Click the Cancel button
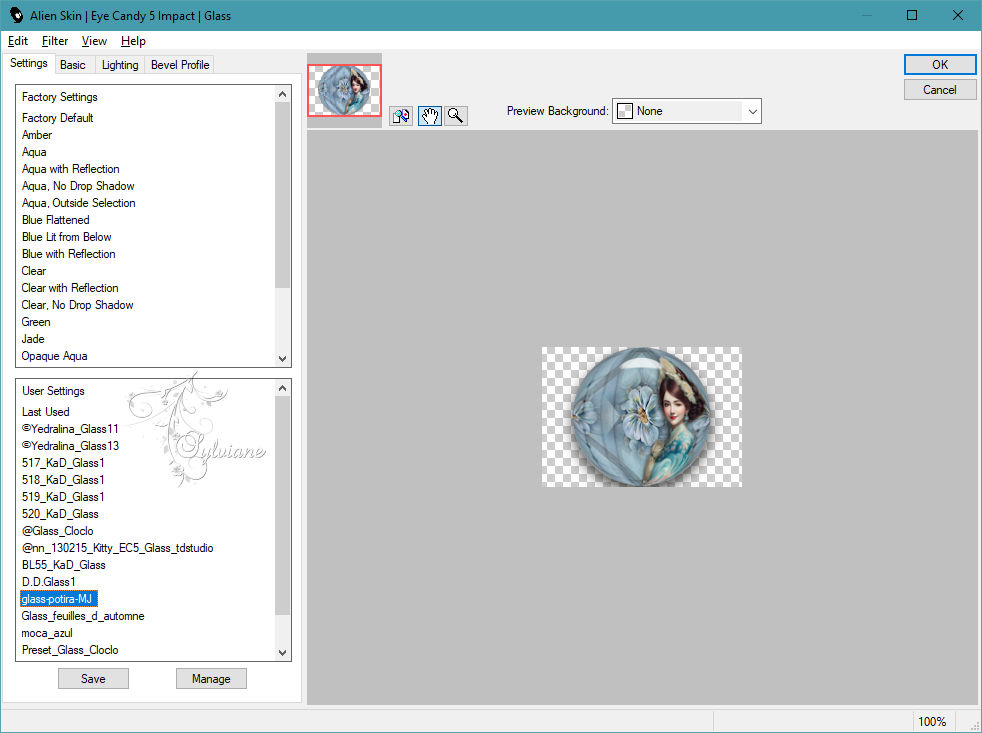The height and width of the screenshot is (733, 982). [939, 90]
